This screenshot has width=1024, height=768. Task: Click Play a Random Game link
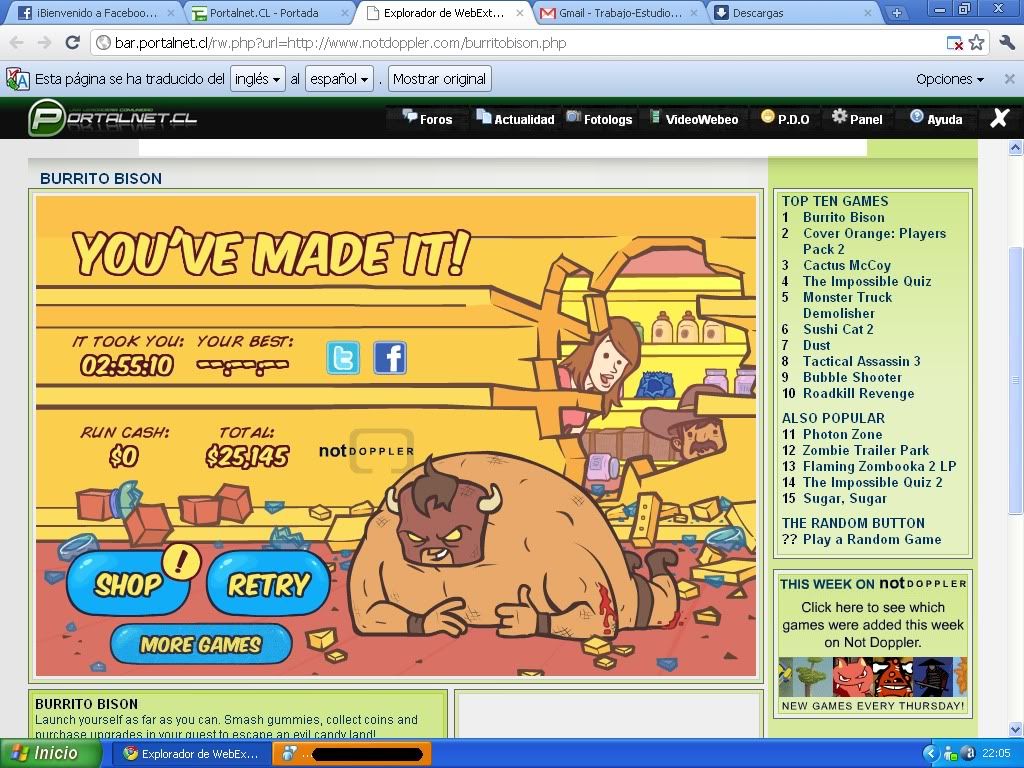click(872, 539)
